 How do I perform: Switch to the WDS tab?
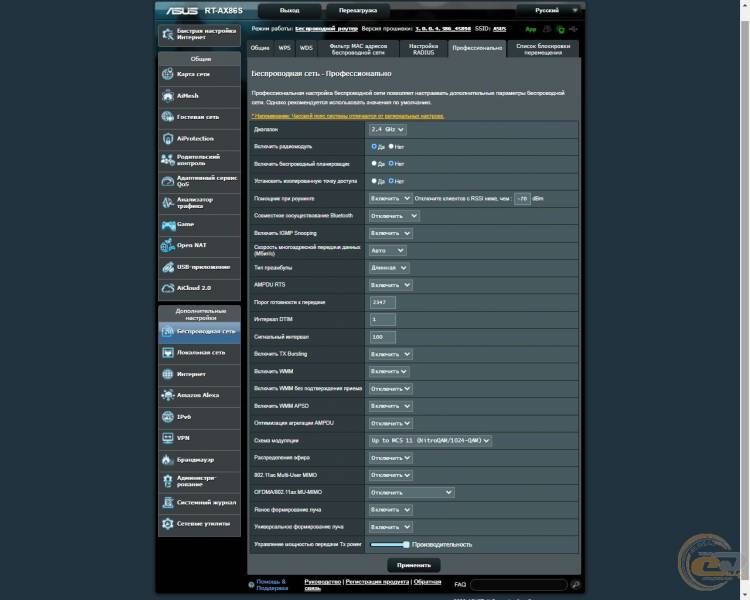pos(306,48)
